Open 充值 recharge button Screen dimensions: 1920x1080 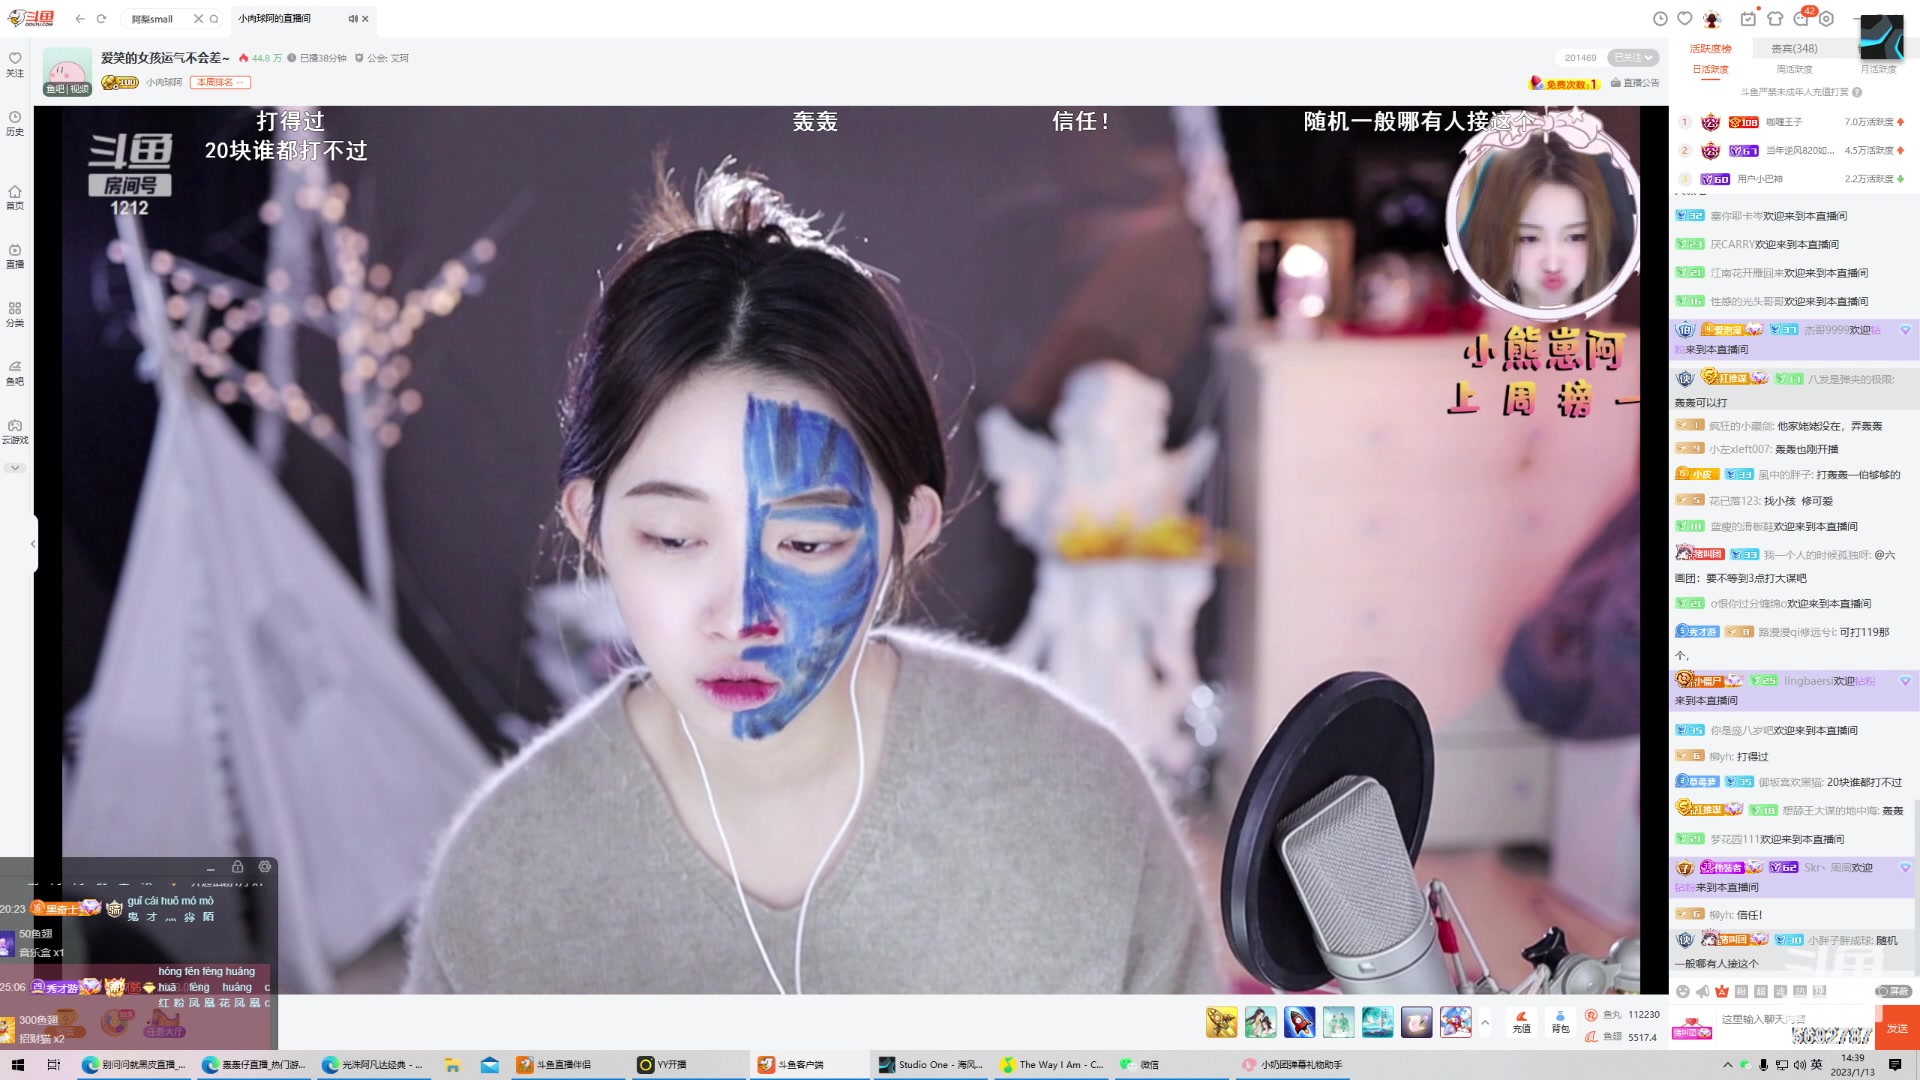tap(1521, 1022)
